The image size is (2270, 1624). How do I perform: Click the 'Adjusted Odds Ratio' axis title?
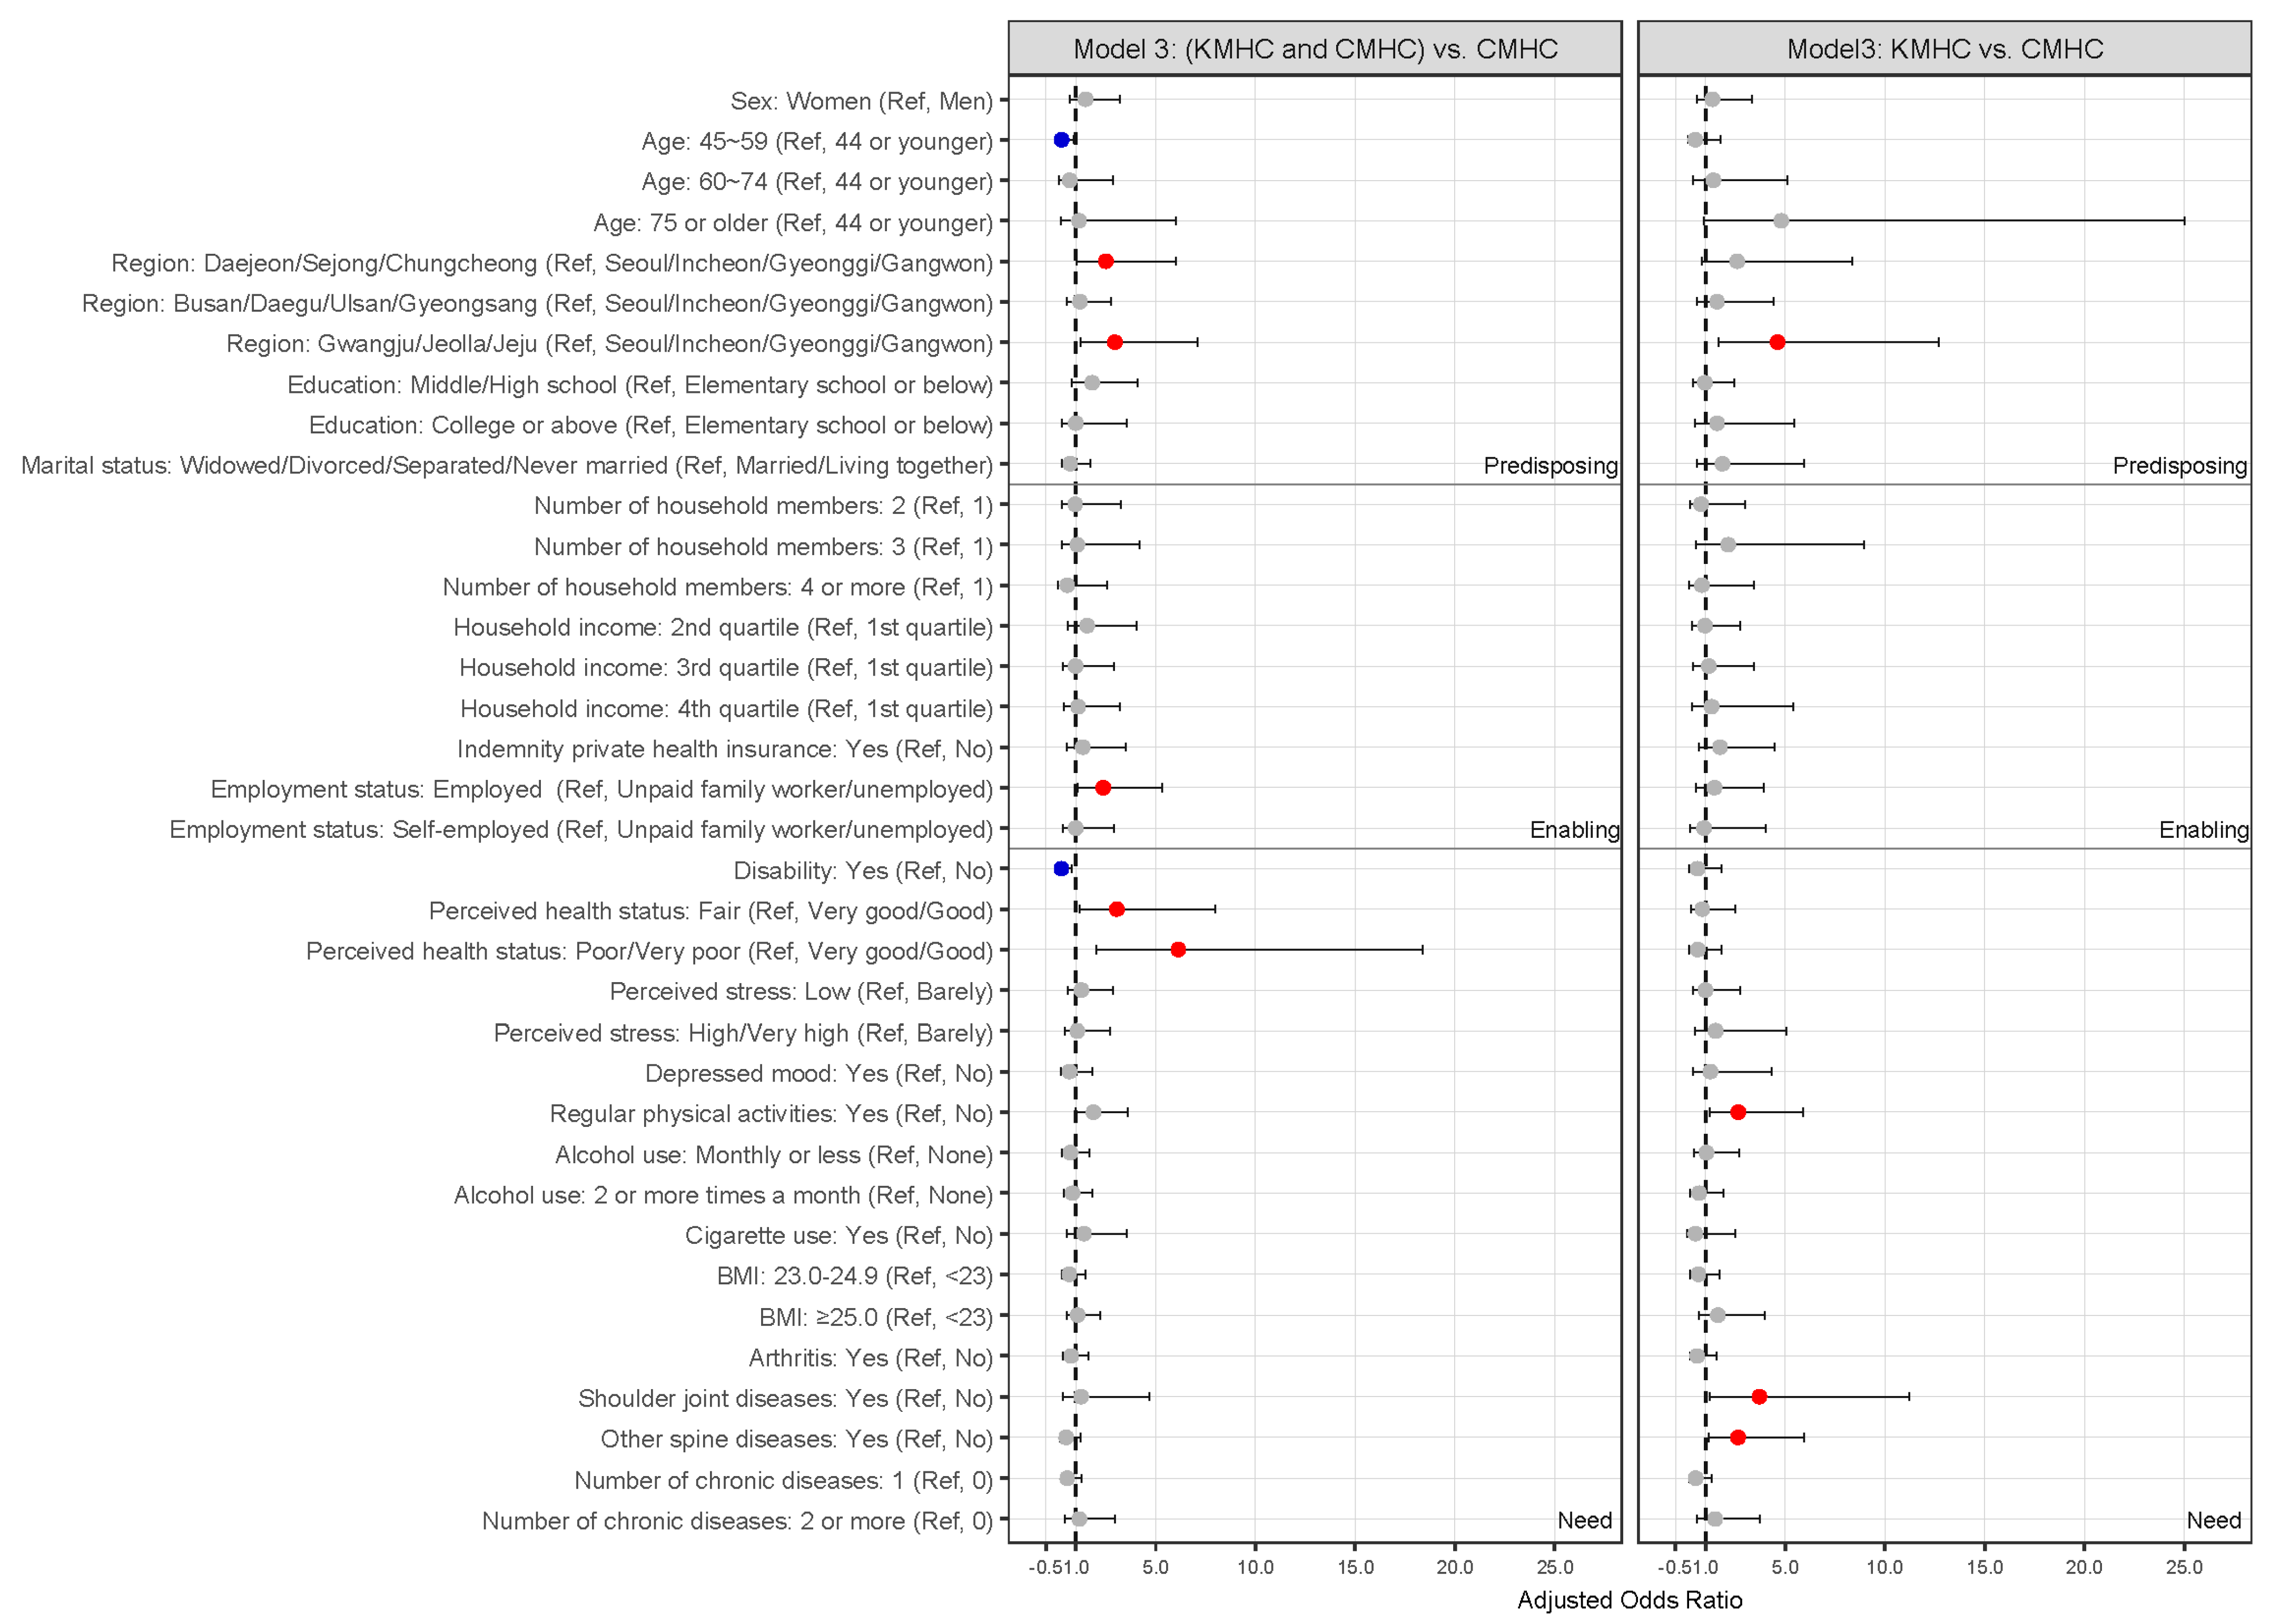tap(1629, 1600)
